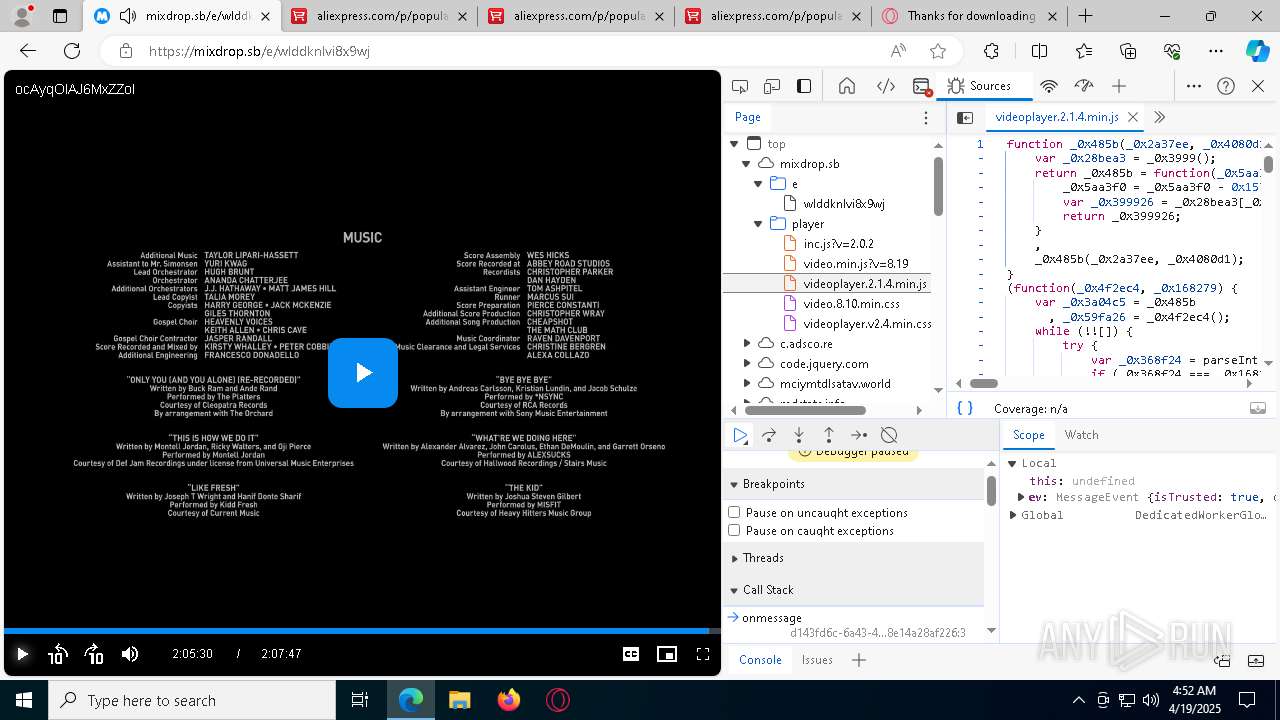Screen dimensions: 1280x720
Task: Open the Network panel icon
Action: (1049, 87)
